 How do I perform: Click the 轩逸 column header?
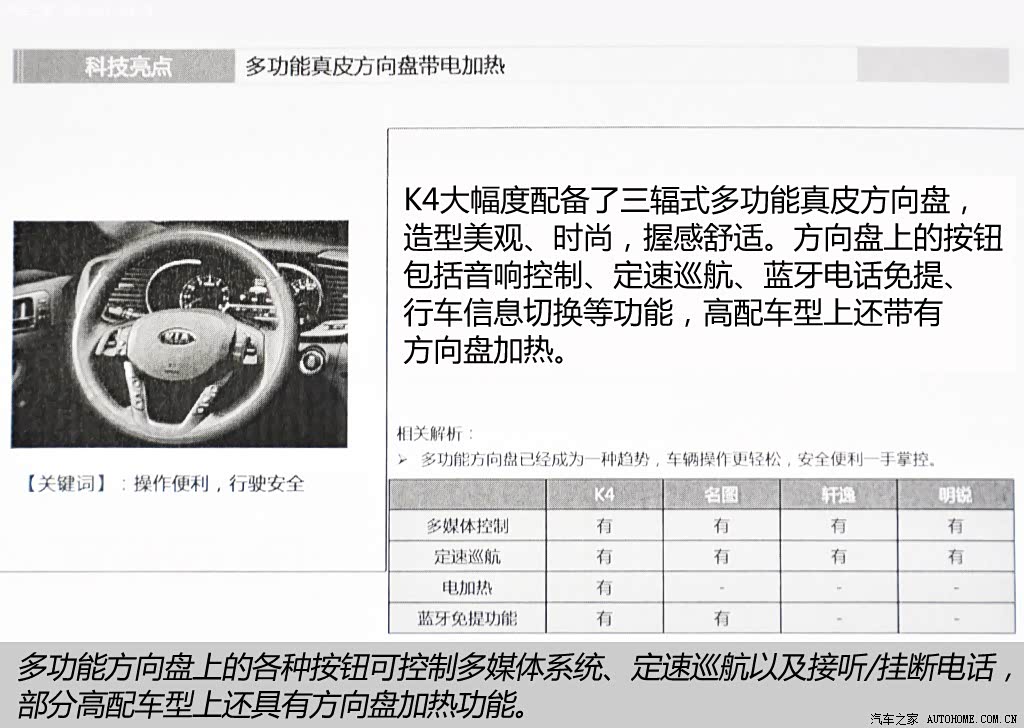[839, 494]
